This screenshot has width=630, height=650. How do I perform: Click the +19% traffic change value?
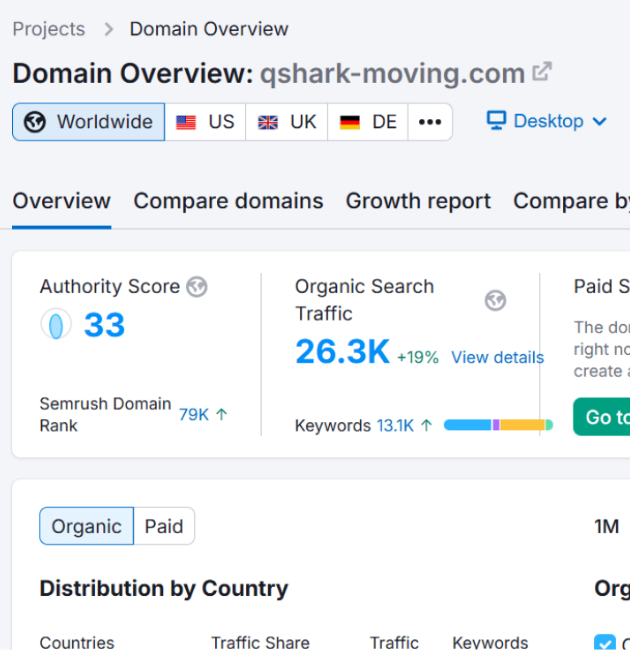418,357
